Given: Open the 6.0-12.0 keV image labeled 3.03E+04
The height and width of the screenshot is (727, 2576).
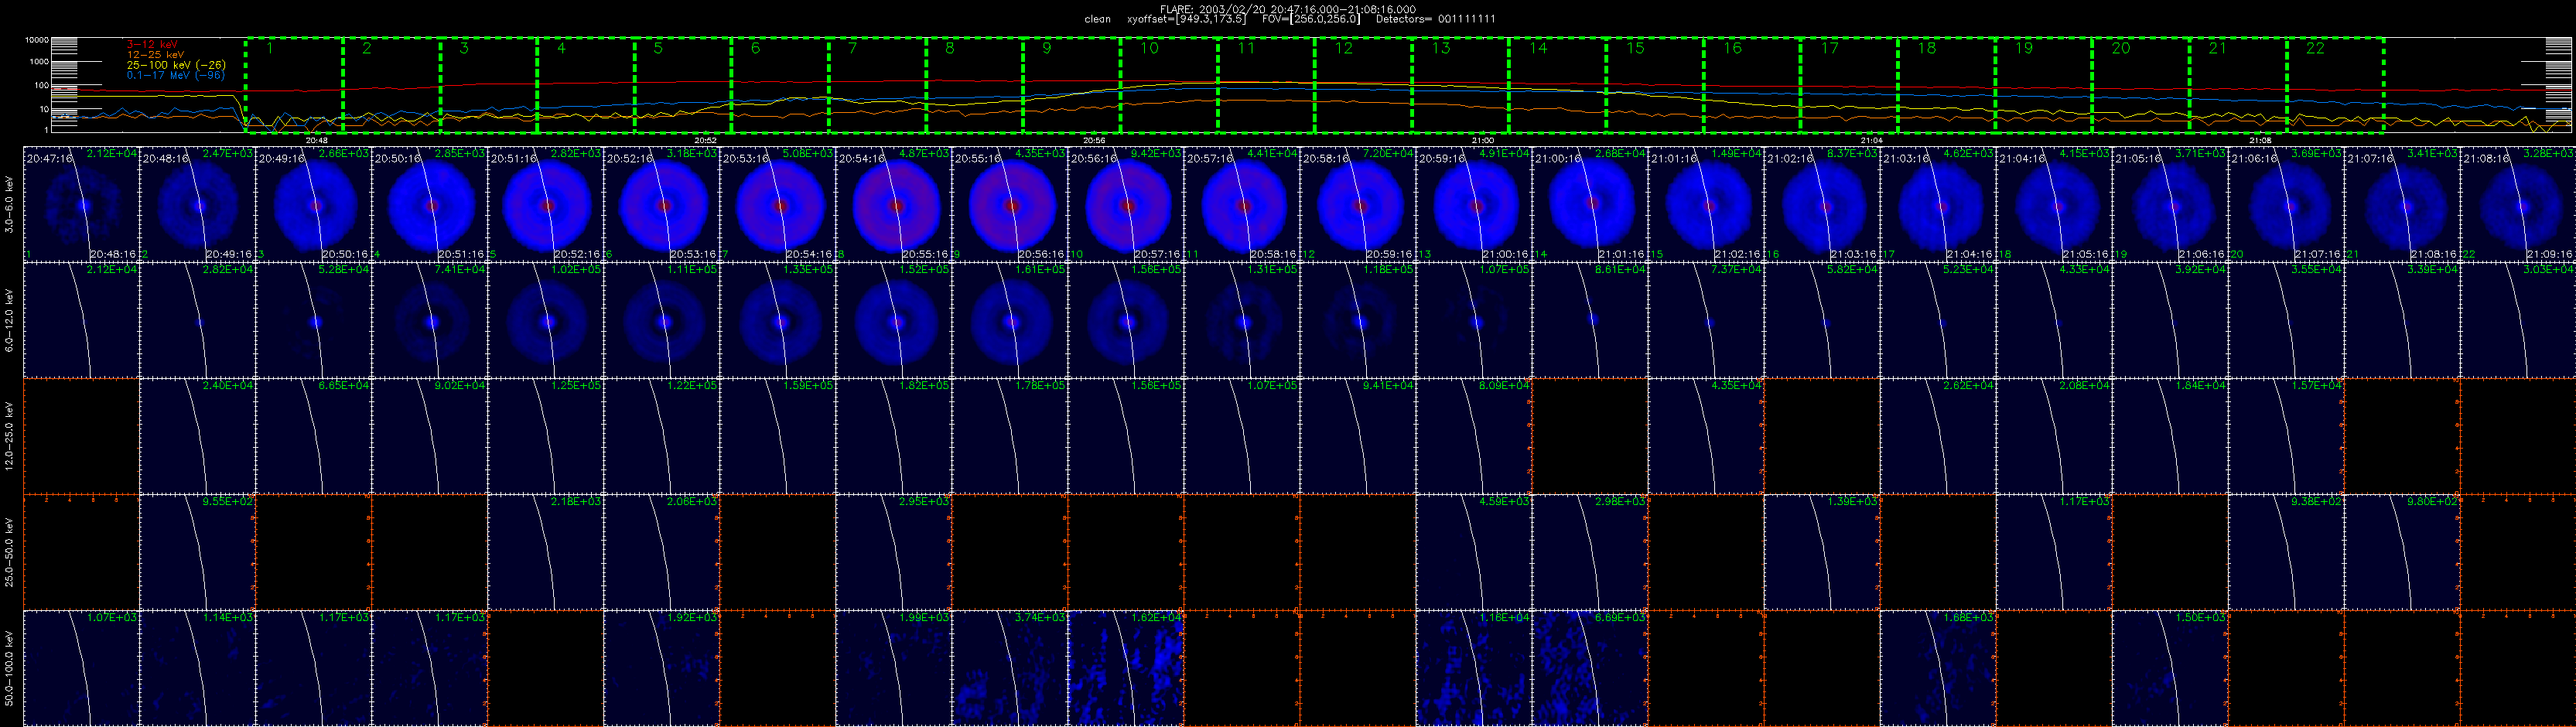Looking at the screenshot, I should [x=2518, y=320].
